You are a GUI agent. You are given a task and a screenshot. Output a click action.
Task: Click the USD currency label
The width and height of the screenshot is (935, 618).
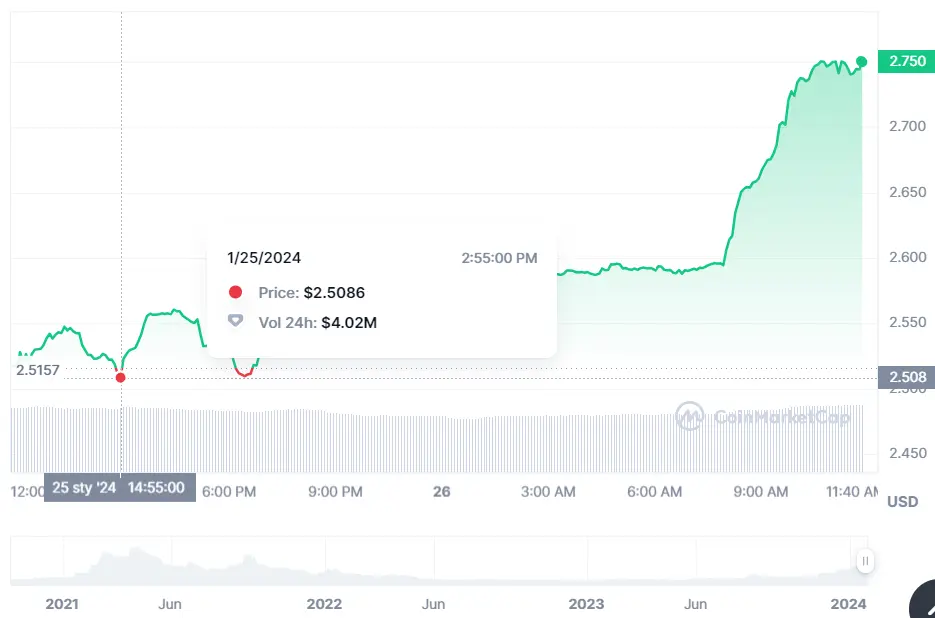pos(902,501)
